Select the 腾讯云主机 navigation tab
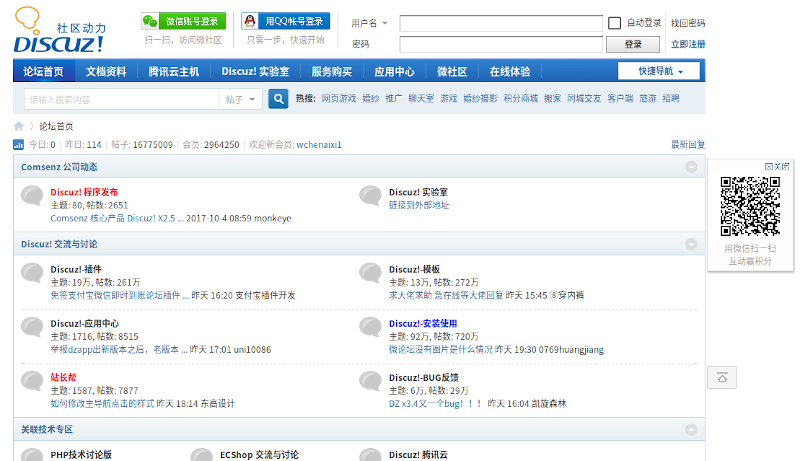The image size is (800, 461). [x=173, y=71]
